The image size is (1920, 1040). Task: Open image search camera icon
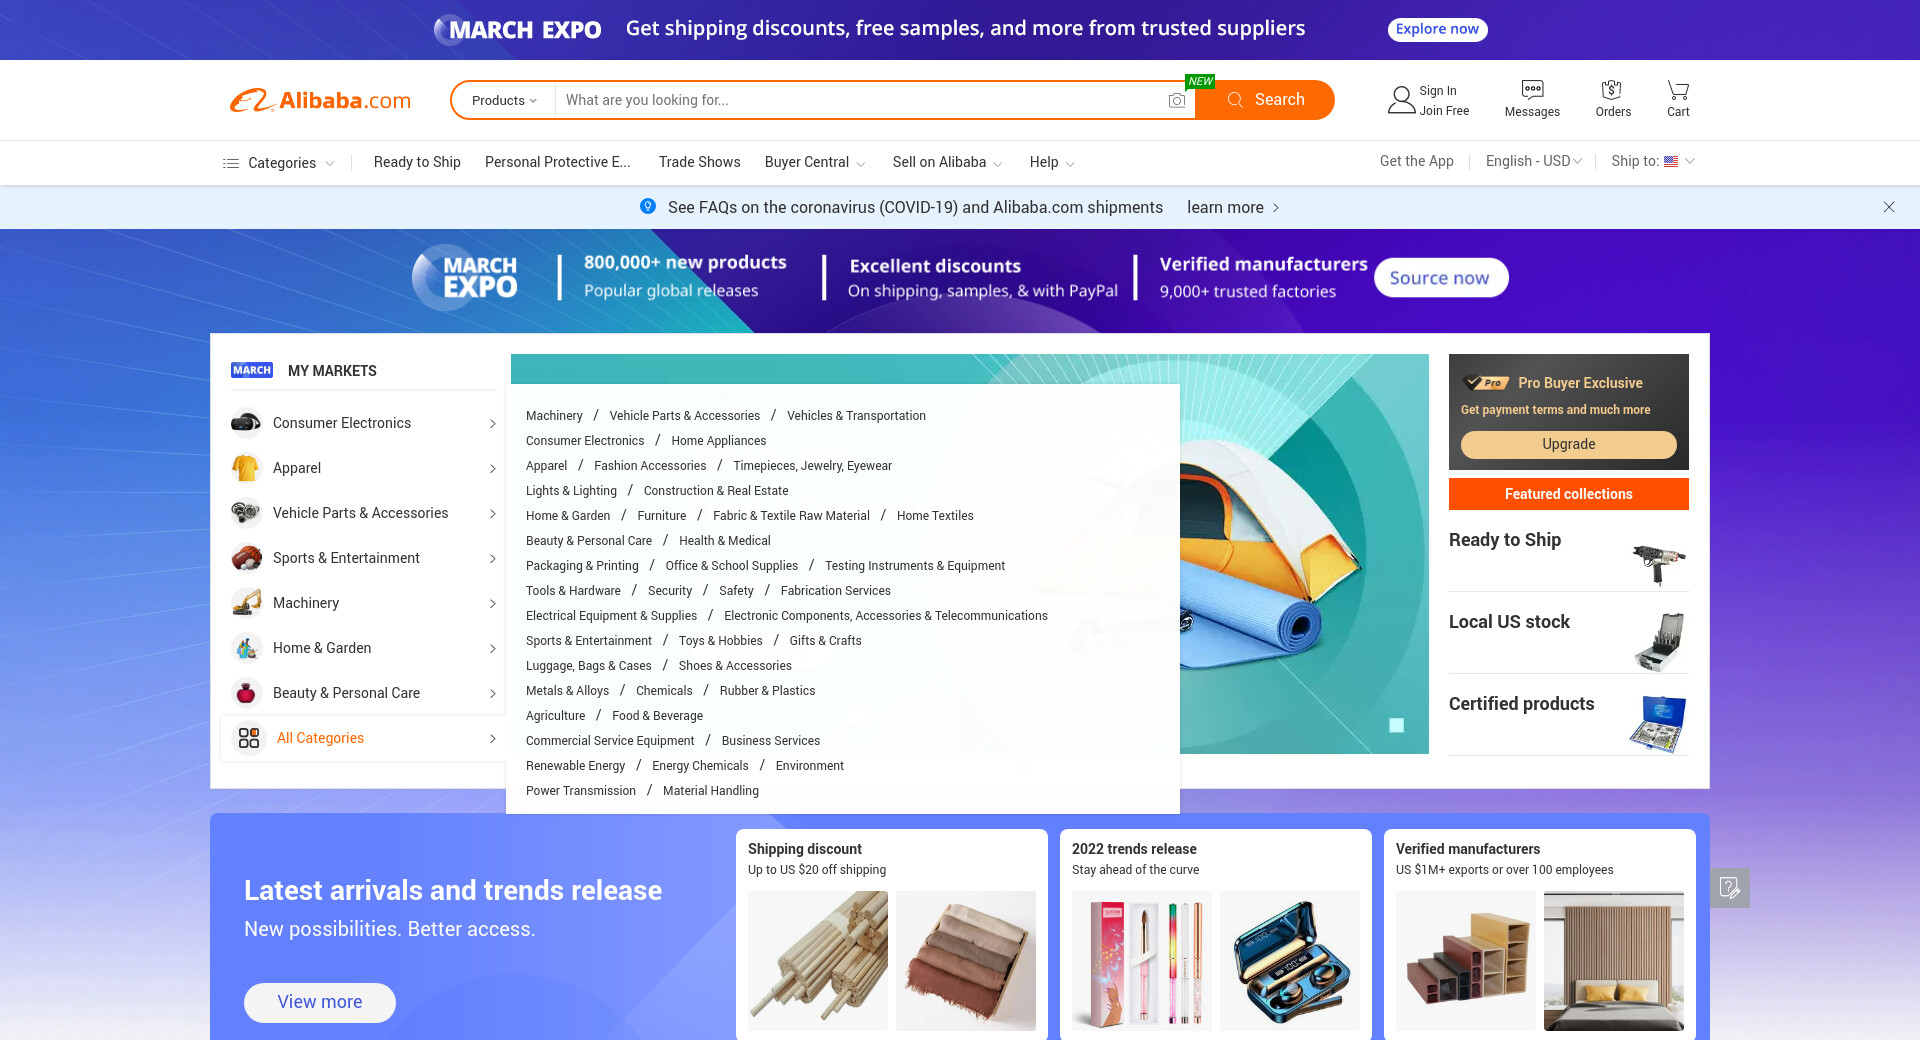(x=1177, y=100)
